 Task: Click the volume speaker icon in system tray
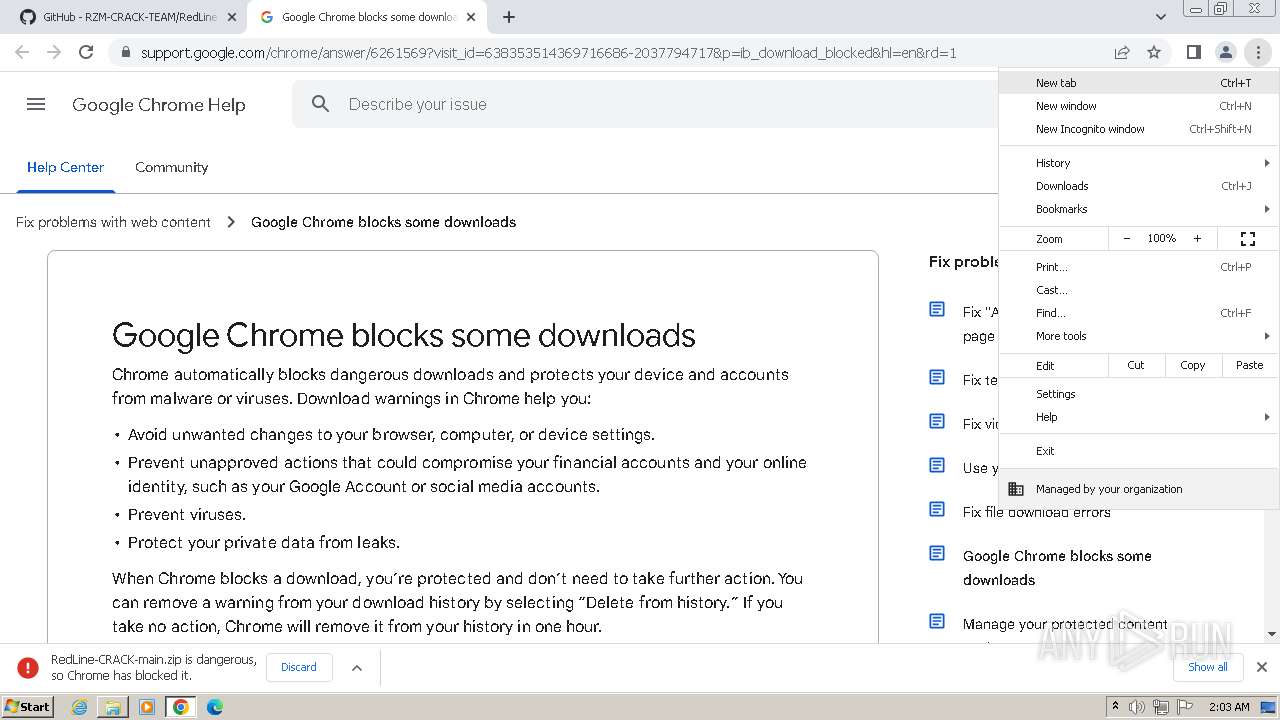point(1137,707)
